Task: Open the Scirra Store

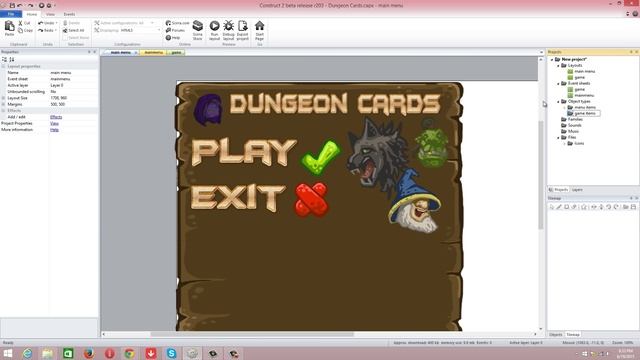Action: pyautogui.click(x=198, y=30)
